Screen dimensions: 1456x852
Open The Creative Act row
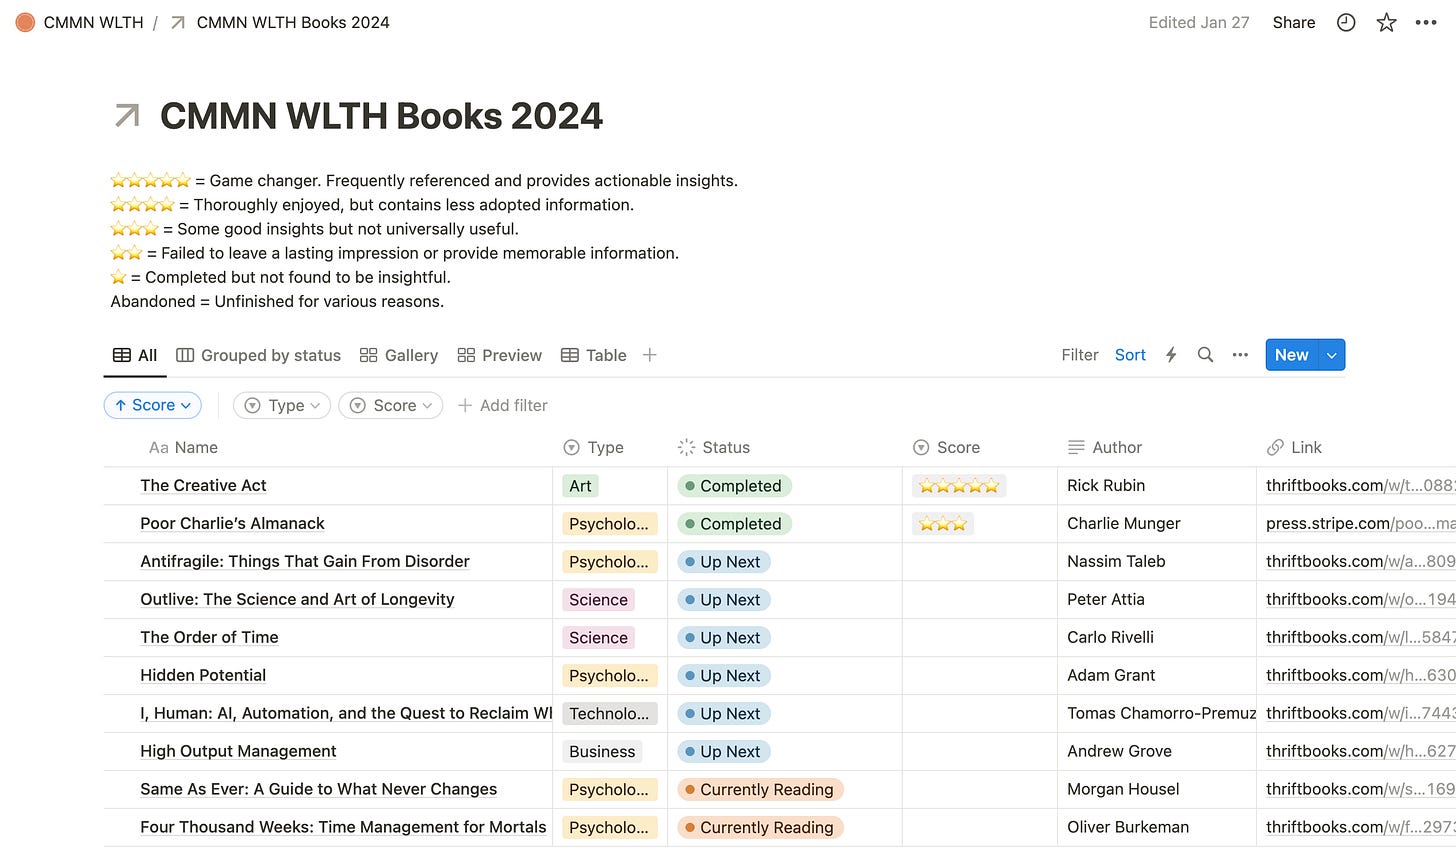(203, 485)
